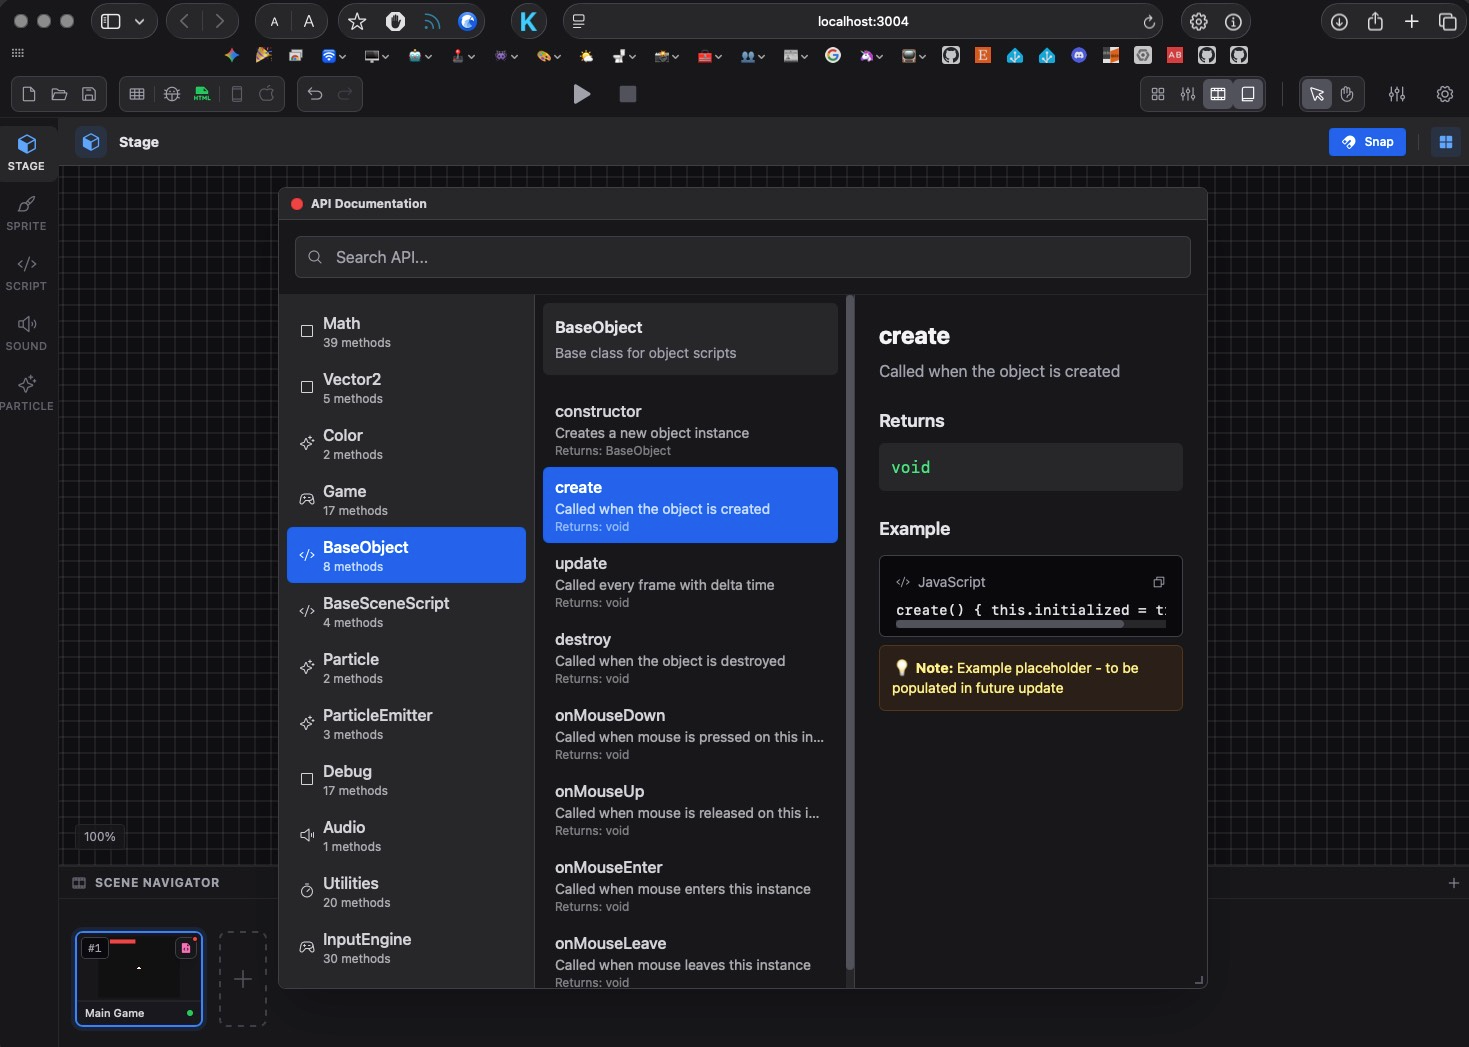Click the Apple export icon

(x=267, y=94)
